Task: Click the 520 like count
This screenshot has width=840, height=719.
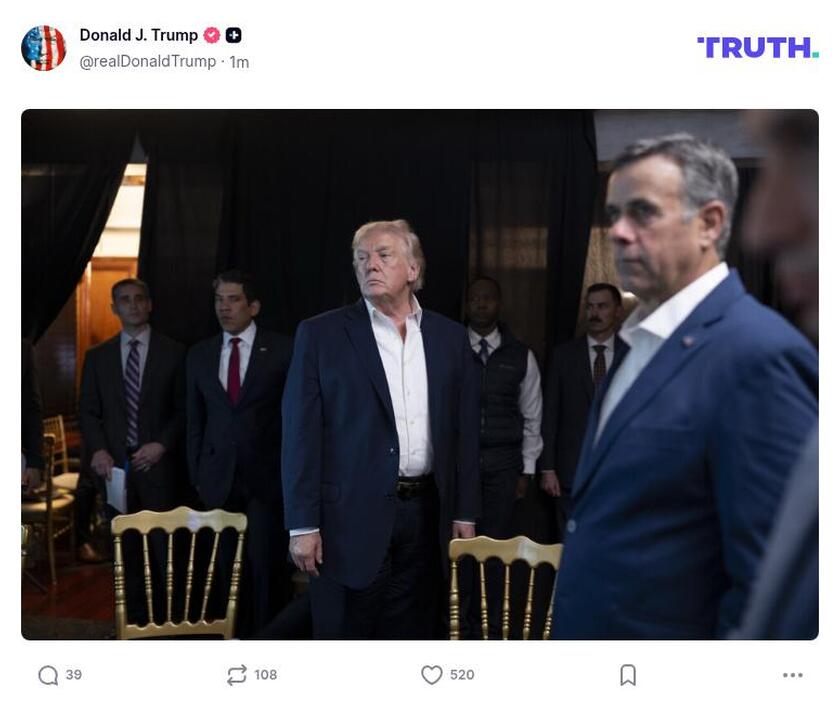Action: (461, 676)
